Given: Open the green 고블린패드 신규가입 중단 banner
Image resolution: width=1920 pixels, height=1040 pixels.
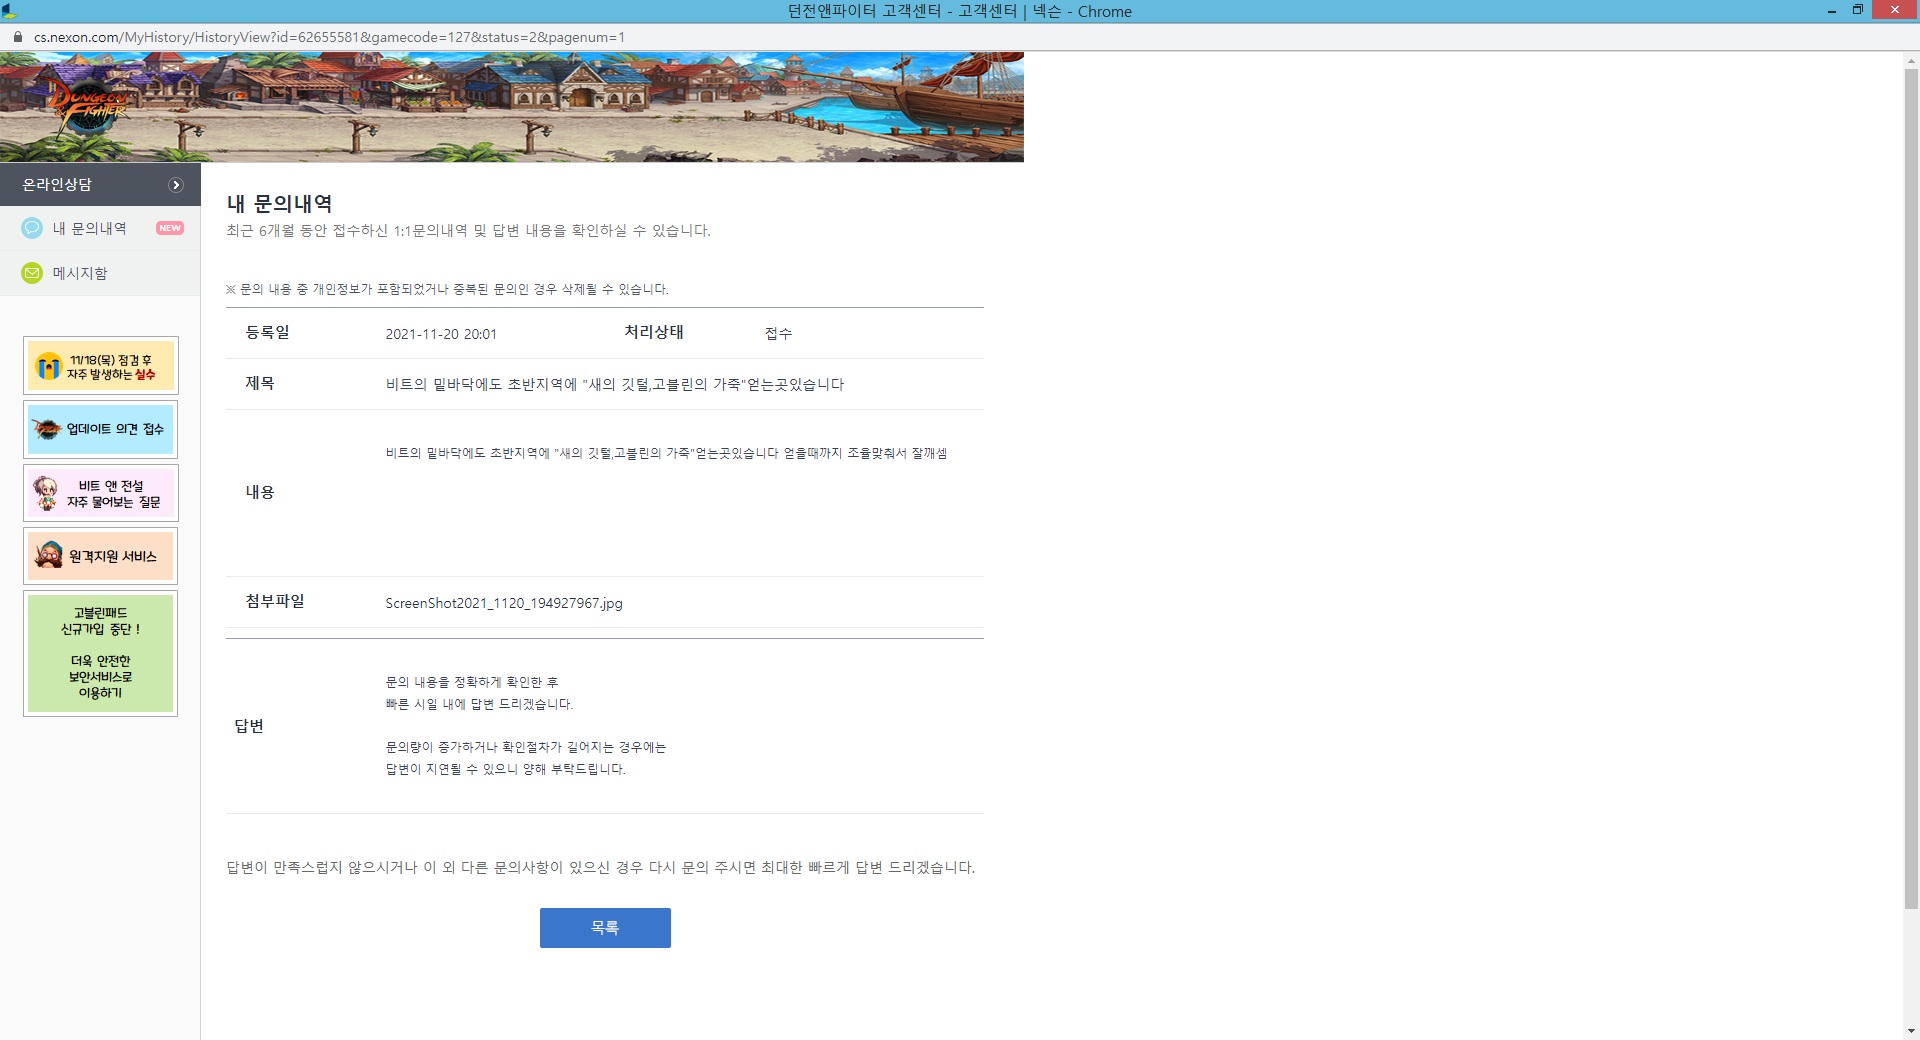Looking at the screenshot, I should 100,653.
